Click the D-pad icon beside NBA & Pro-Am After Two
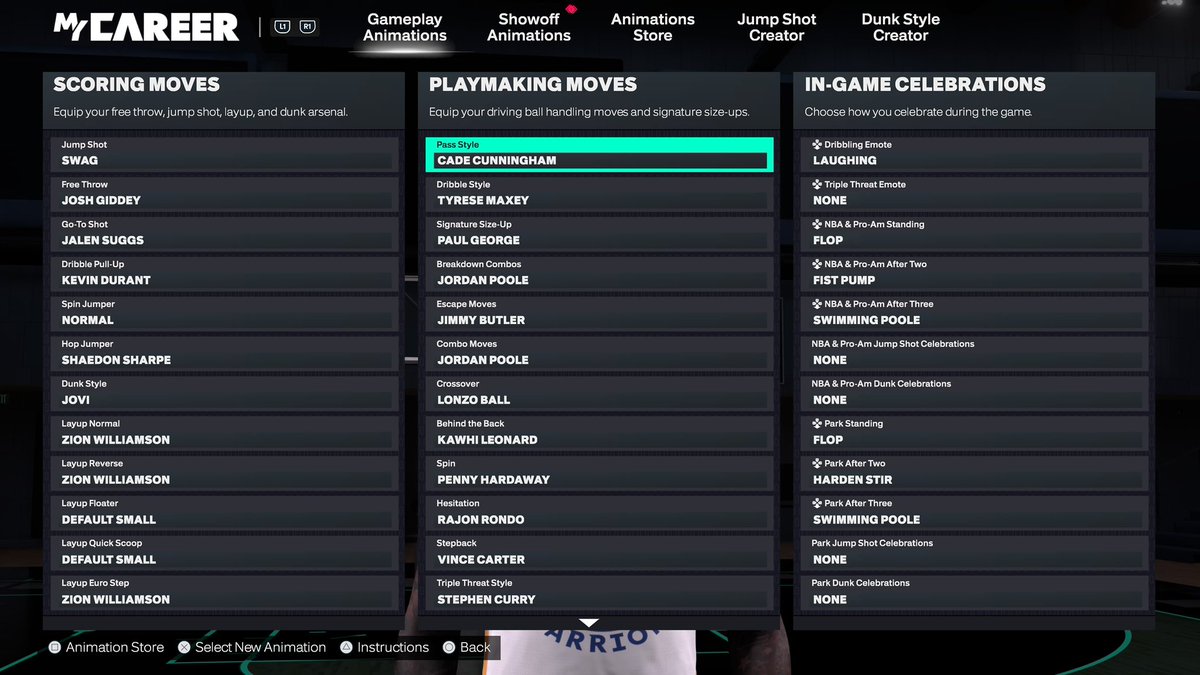 (x=817, y=265)
